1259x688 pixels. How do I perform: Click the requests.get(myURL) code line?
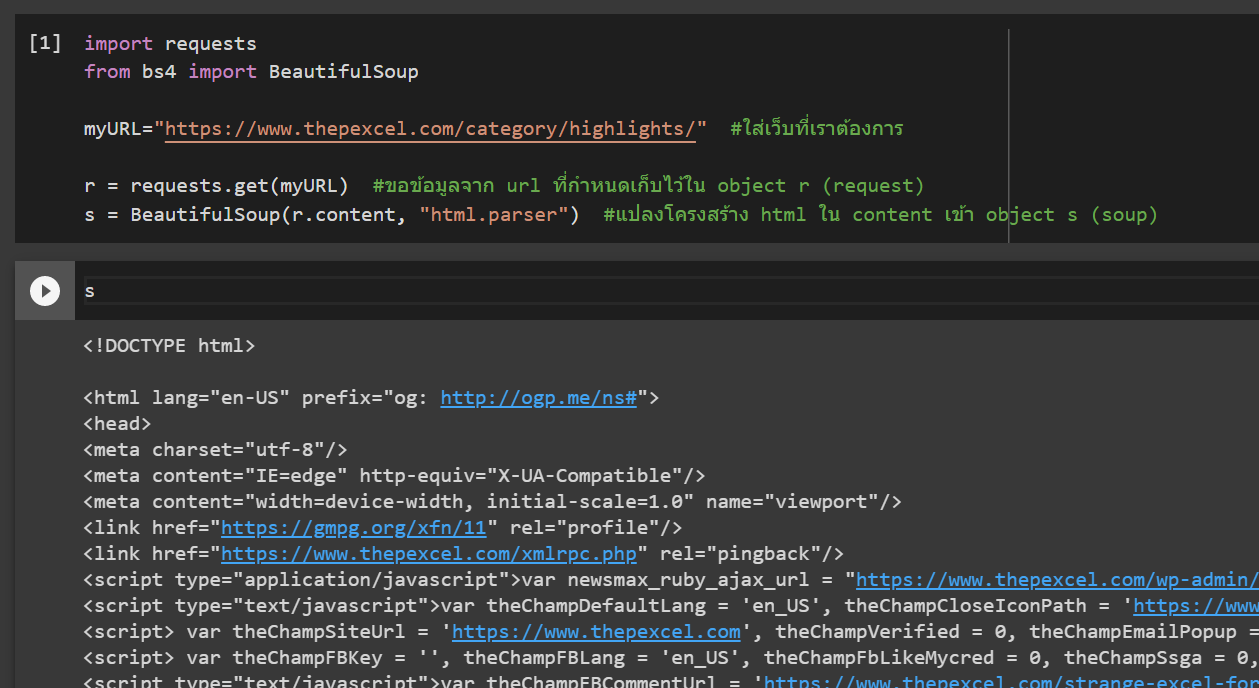(216, 186)
